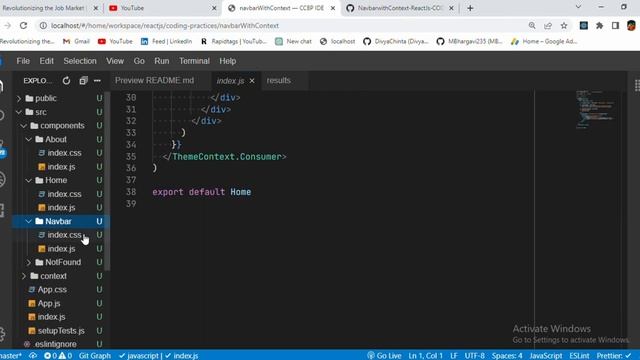Open localhost bookmark

coord(338,41)
